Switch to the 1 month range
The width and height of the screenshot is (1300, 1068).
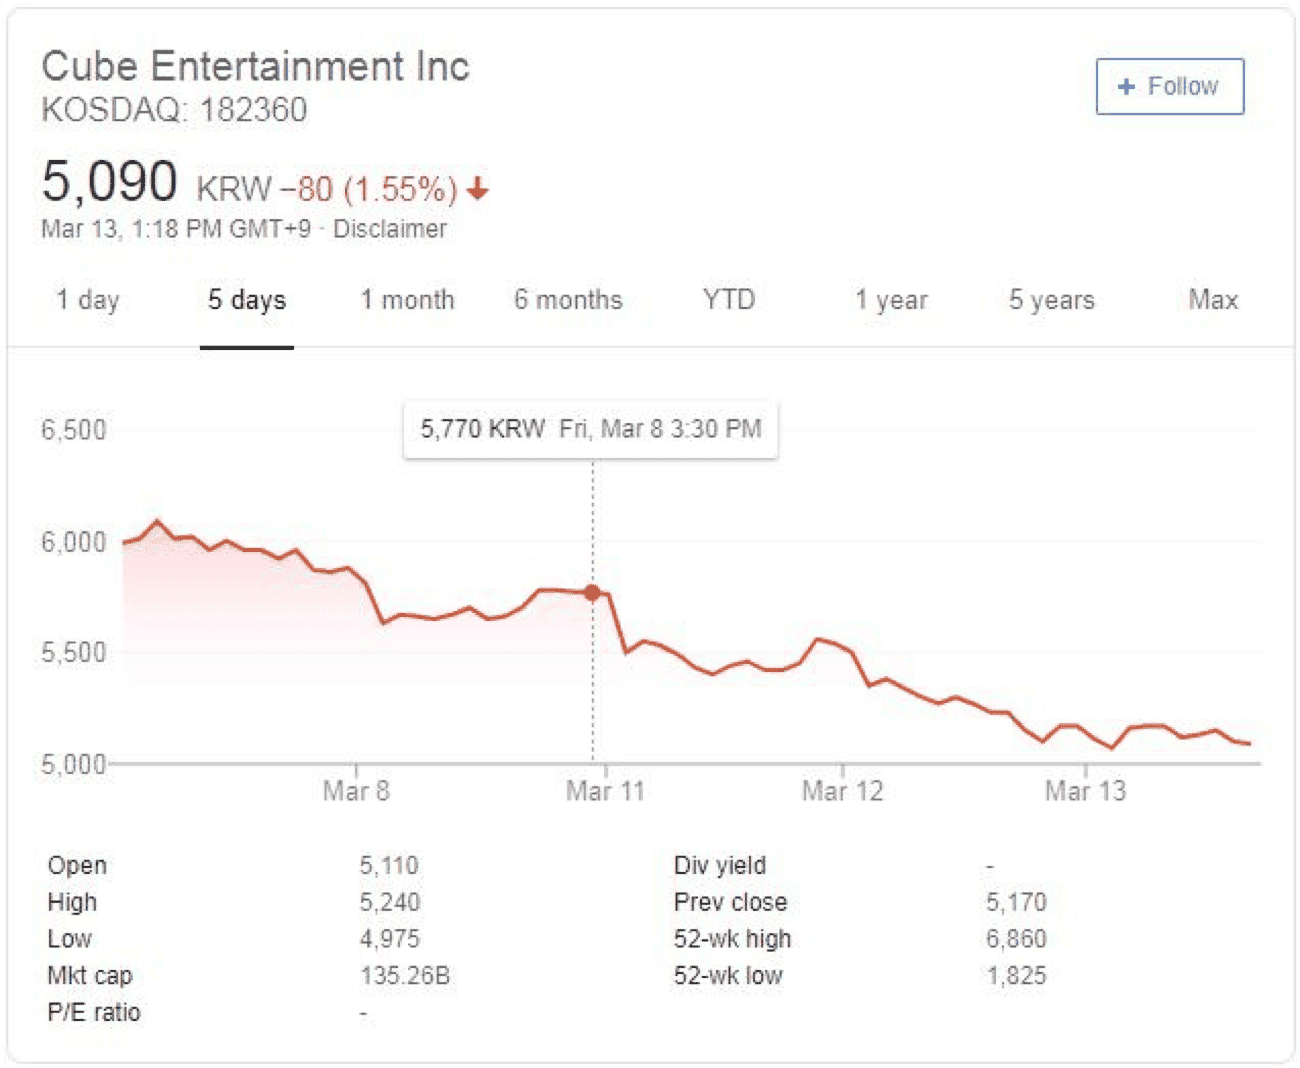[x=408, y=300]
